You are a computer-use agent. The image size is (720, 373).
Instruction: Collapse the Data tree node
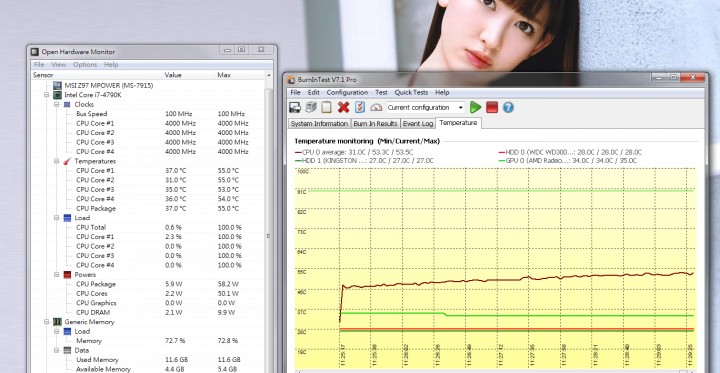56,350
